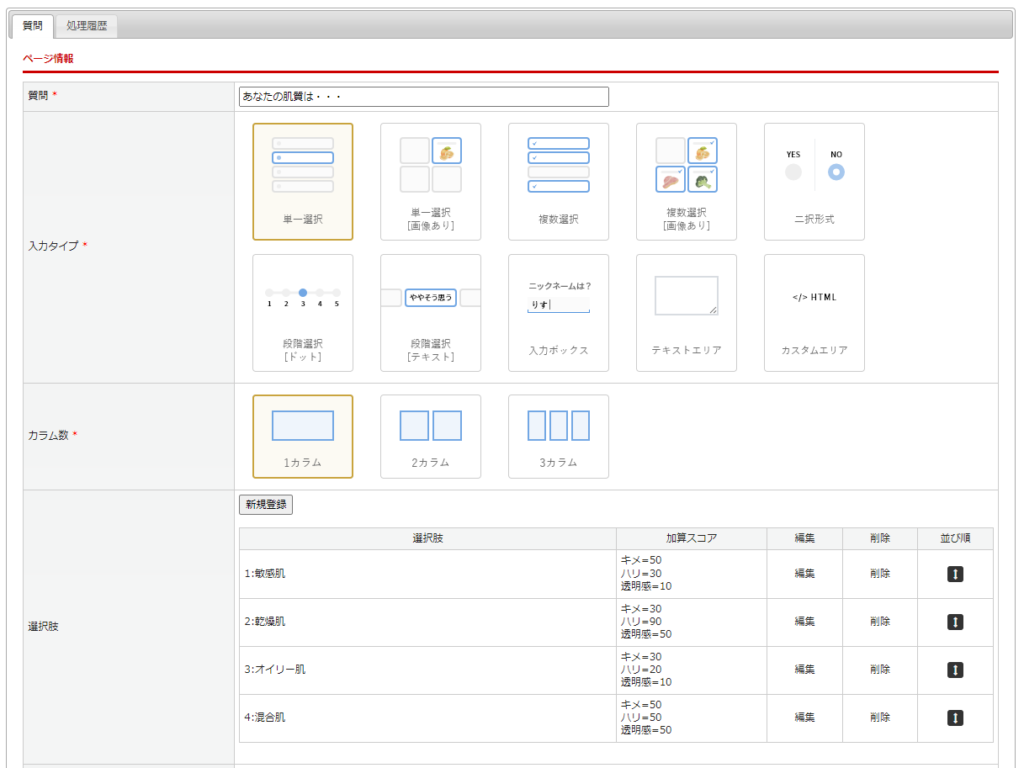Screen dimensions: 1024x768
Task: Pick the カスタムエリア HTML input type
Action: [814, 313]
